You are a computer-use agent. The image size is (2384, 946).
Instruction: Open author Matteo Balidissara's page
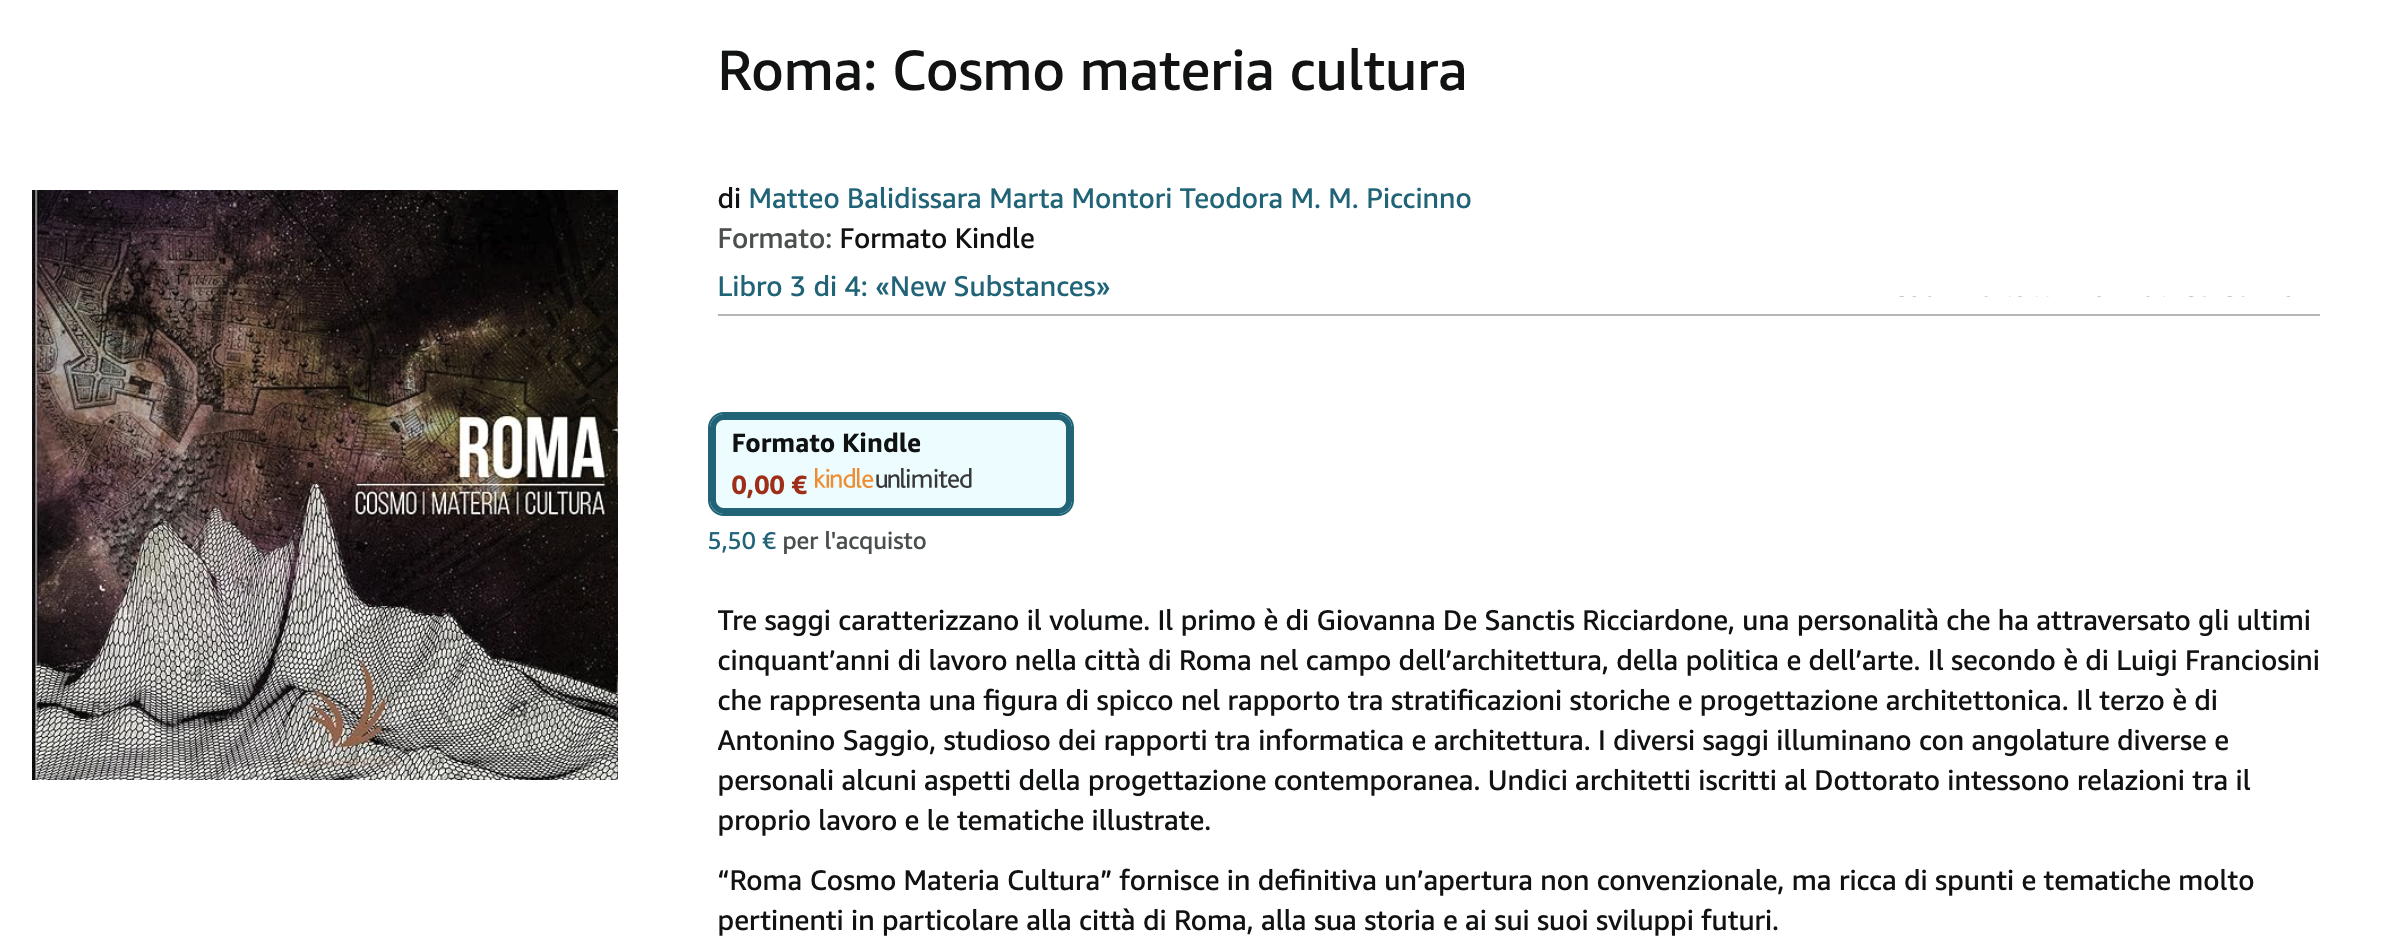tap(864, 198)
